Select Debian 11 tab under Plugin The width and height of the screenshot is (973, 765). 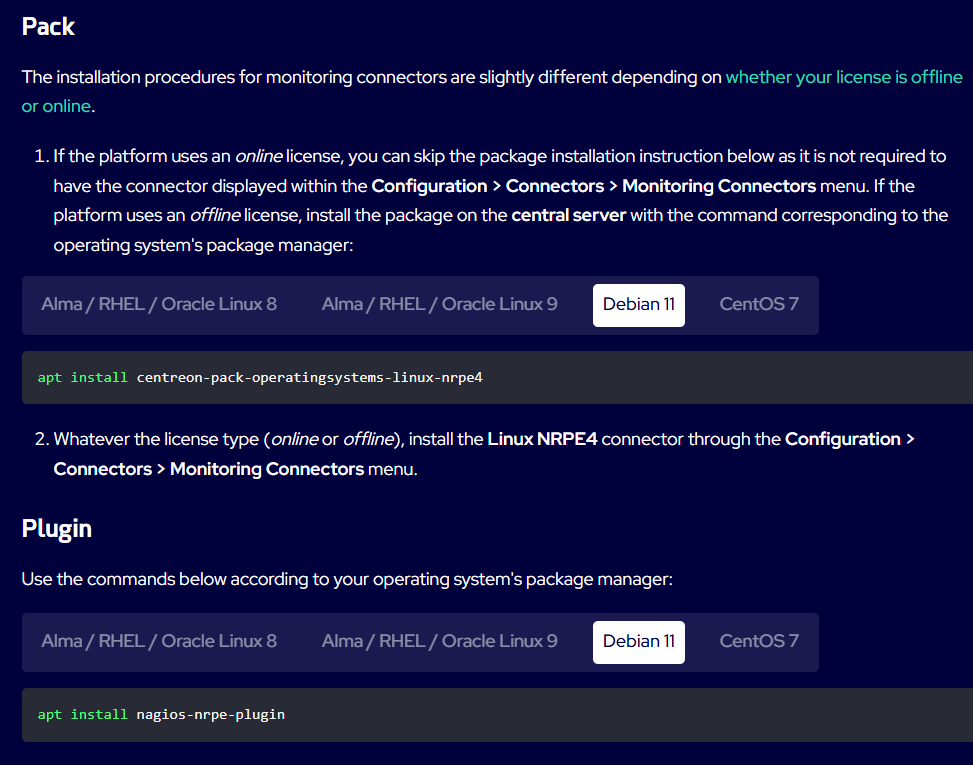pos(639,642)
